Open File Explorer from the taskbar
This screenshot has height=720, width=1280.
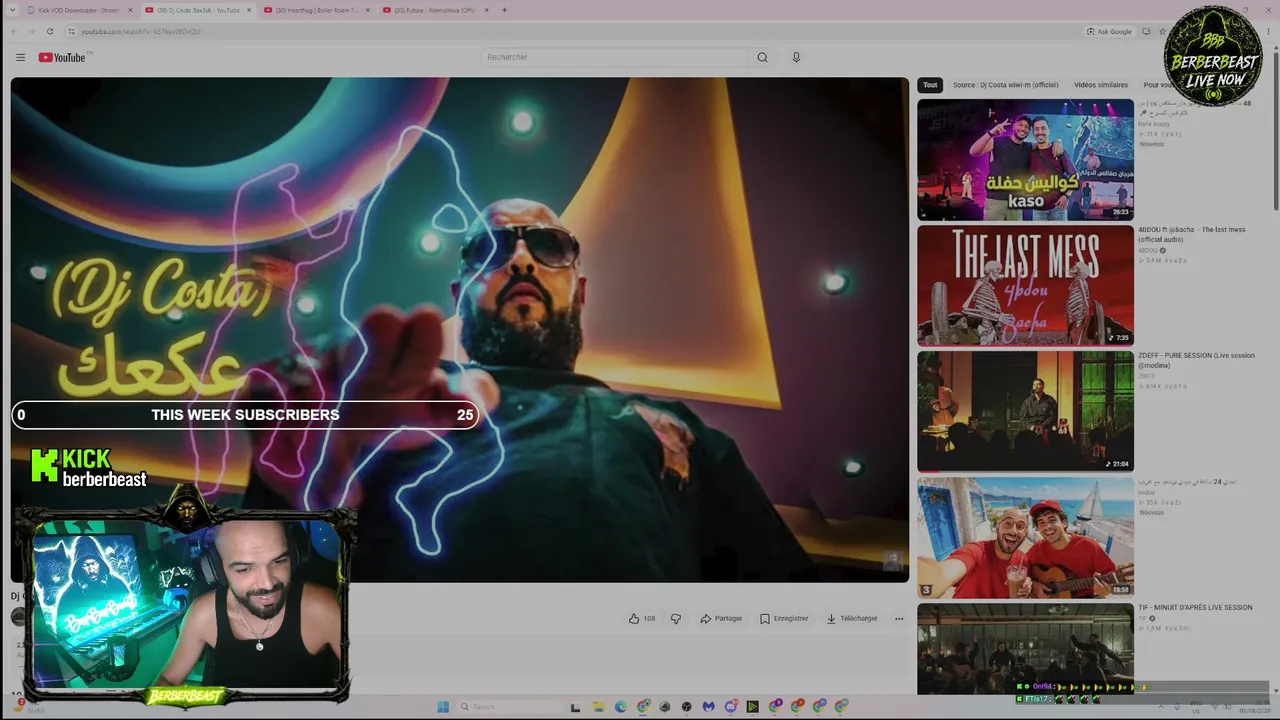click(598, 707)
